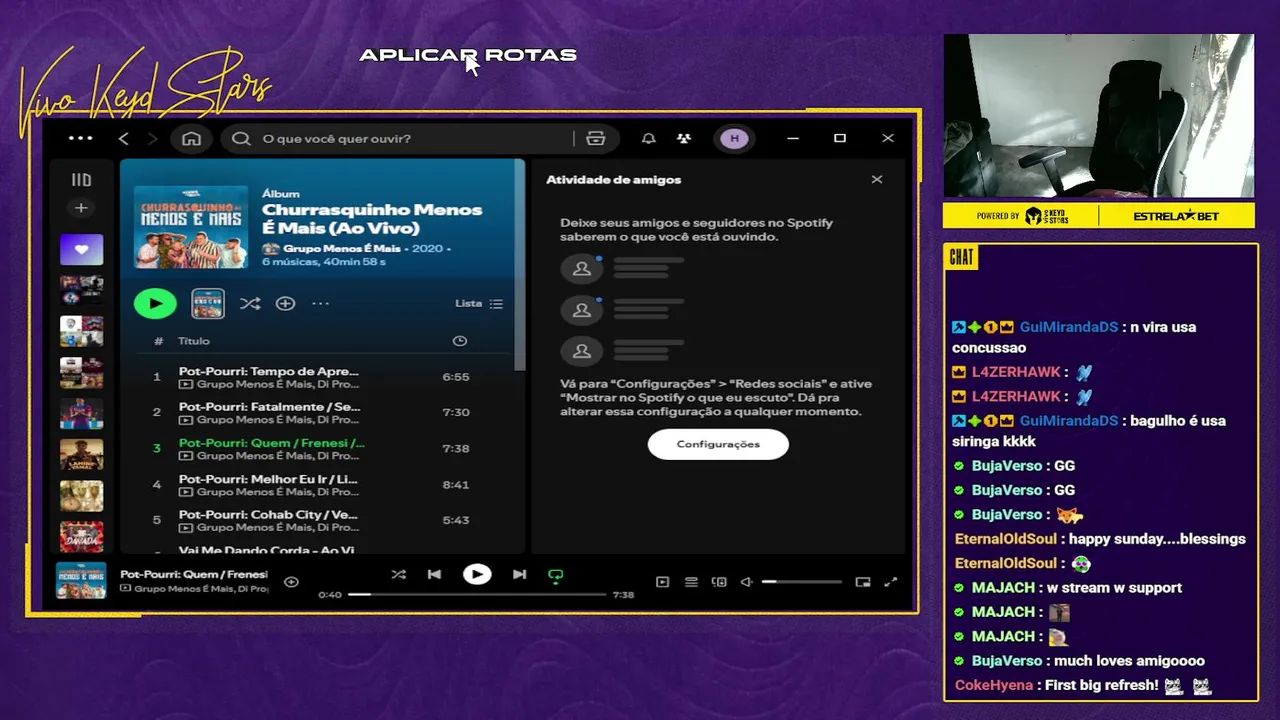This screenshot has width=1280, height=720.
Task: Click the APLICAR ROTAS overlay title
Action: point(468,55)
